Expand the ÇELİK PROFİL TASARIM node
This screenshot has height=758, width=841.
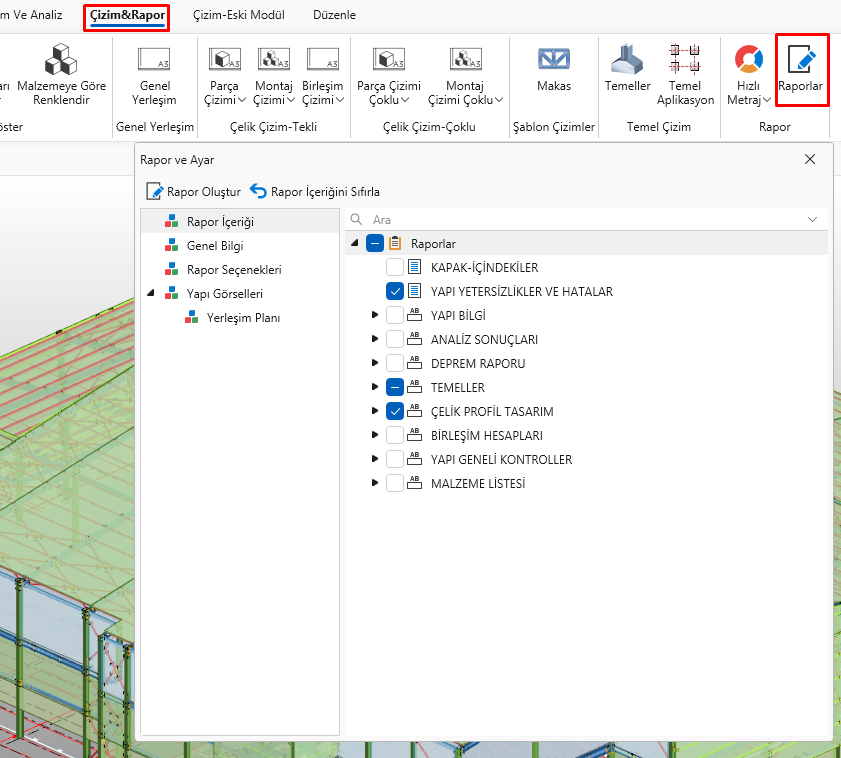tap(375, 411)
